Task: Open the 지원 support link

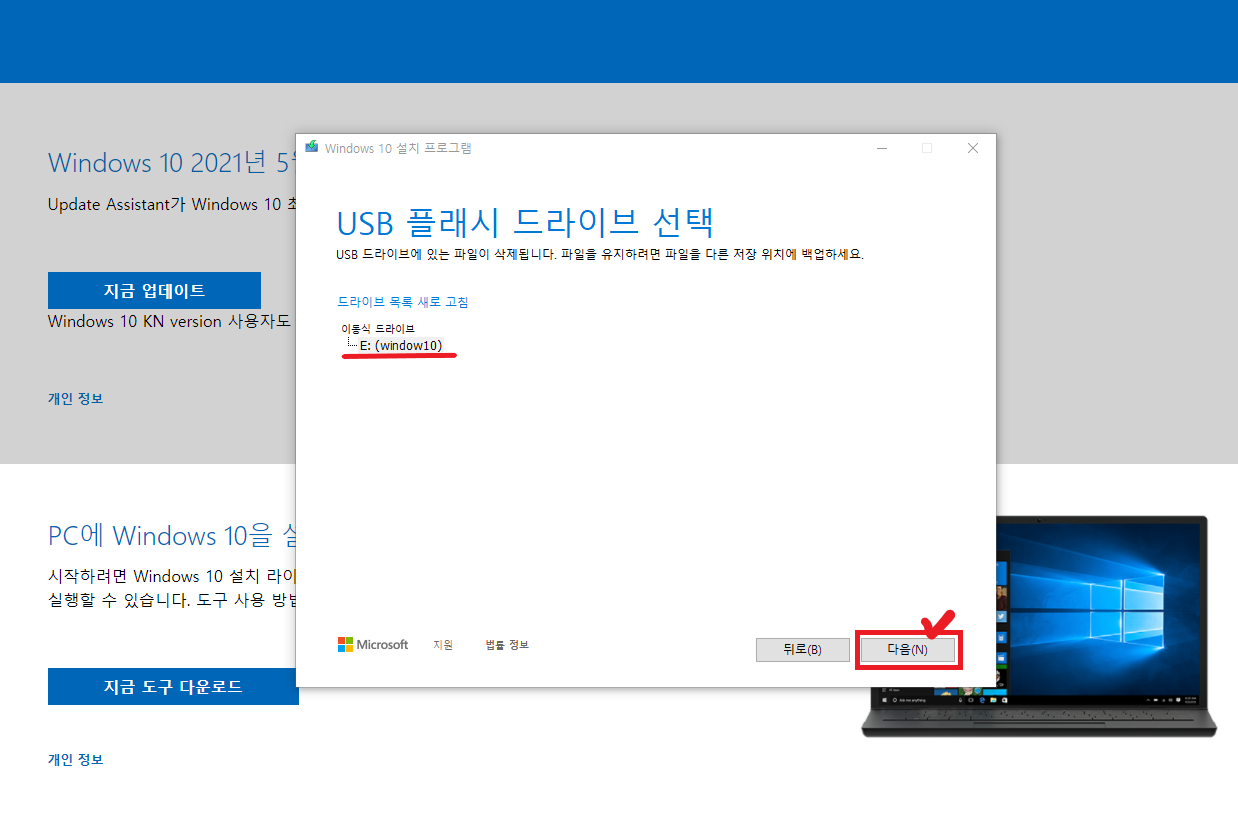Action: (x=443, y=645)
